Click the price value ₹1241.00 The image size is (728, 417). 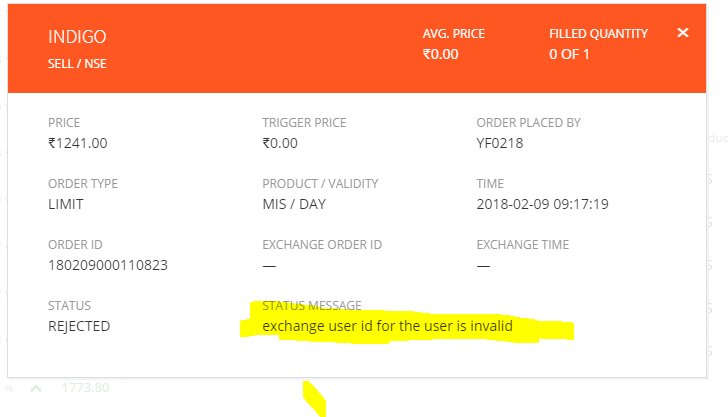(x=77, y=143)
